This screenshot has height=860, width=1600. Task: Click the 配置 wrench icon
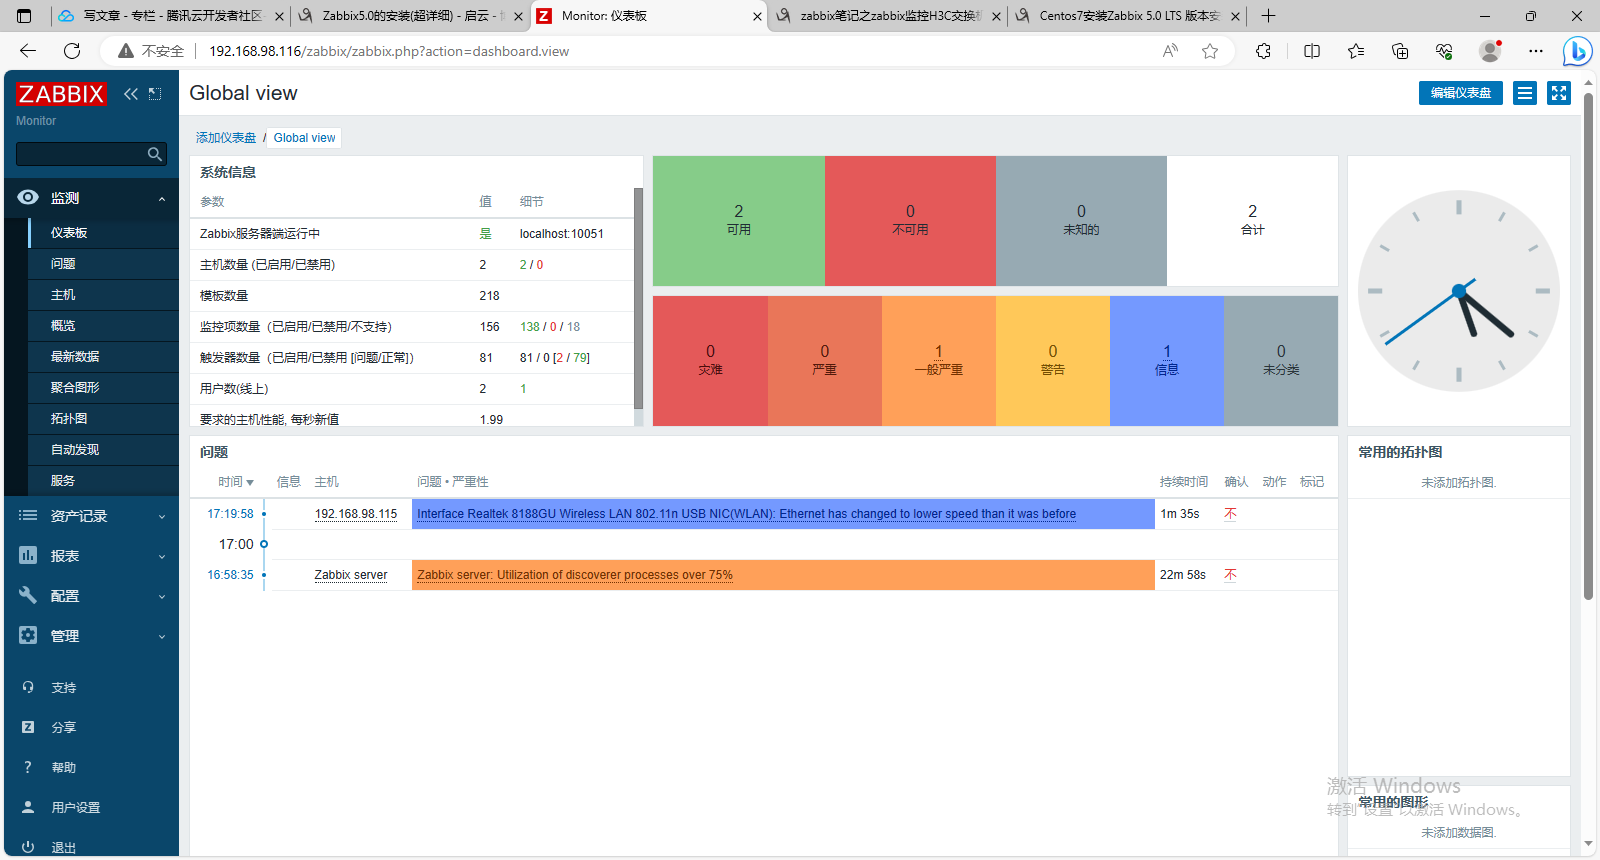point(28,595)
